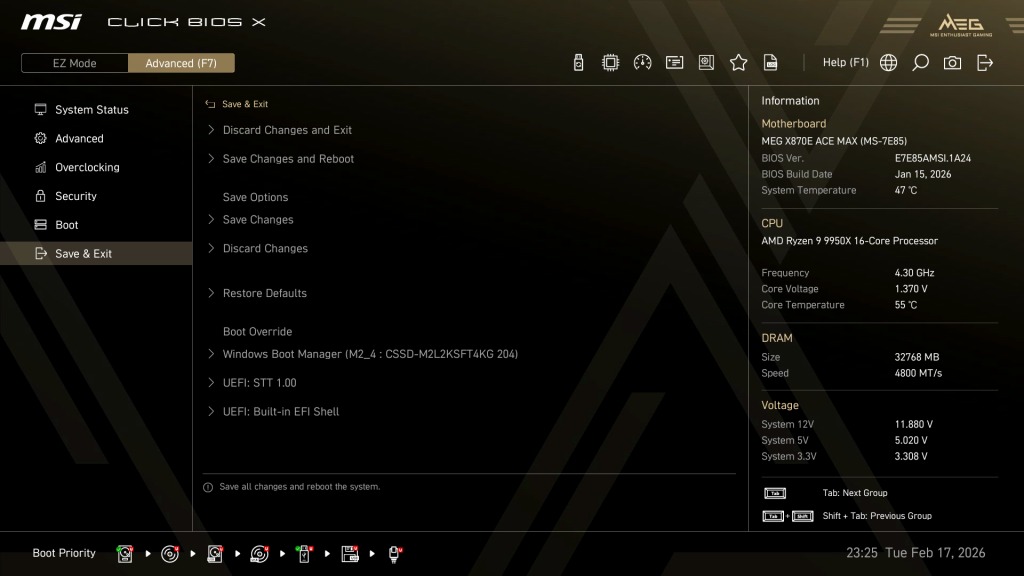Screen dimensions: 1024x576
Task: Click the AMD Ryzen 9 9950X processor name
Action: (x=850, y=241)
